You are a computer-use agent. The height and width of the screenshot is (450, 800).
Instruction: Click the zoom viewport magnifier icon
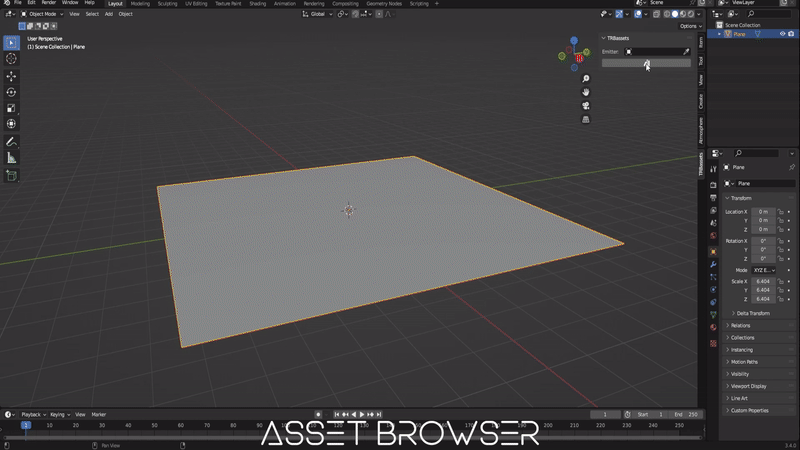[586, 79]
